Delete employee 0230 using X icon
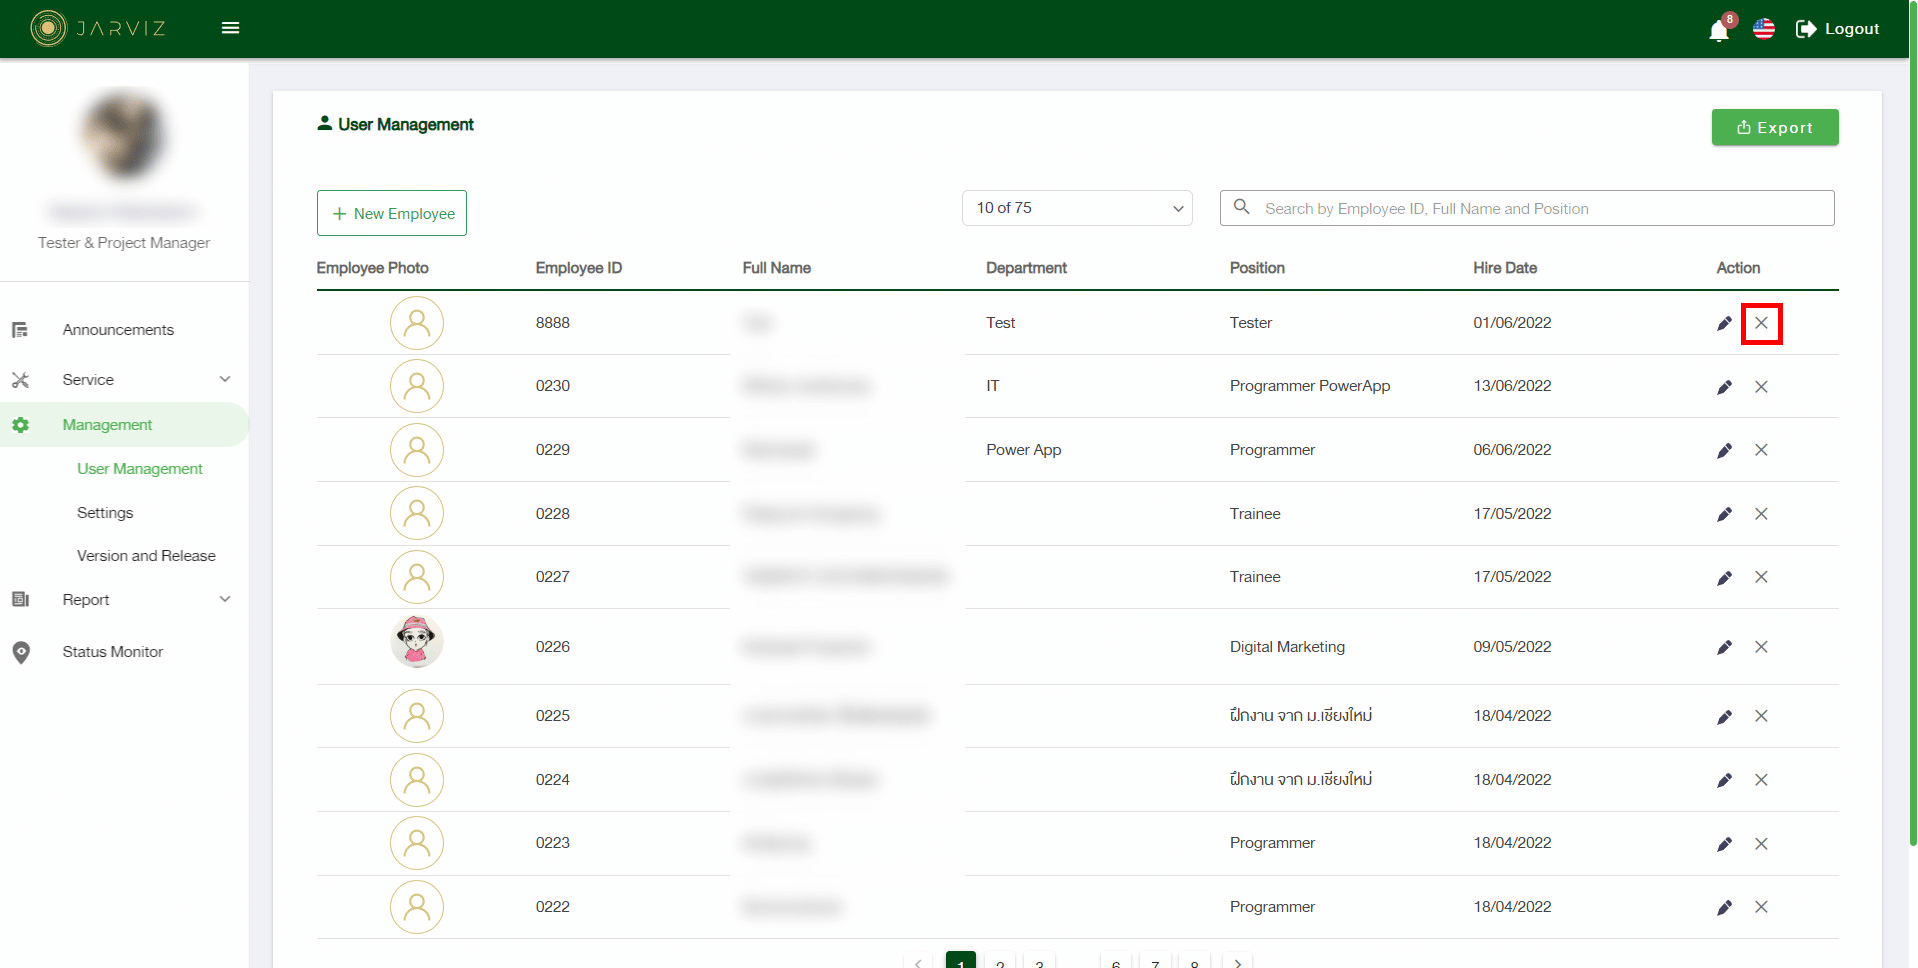Screen dimensions: 1918x968 1761,387
